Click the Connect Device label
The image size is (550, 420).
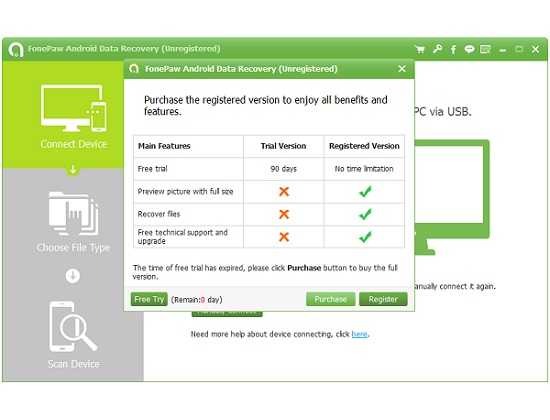coord(73,144)
